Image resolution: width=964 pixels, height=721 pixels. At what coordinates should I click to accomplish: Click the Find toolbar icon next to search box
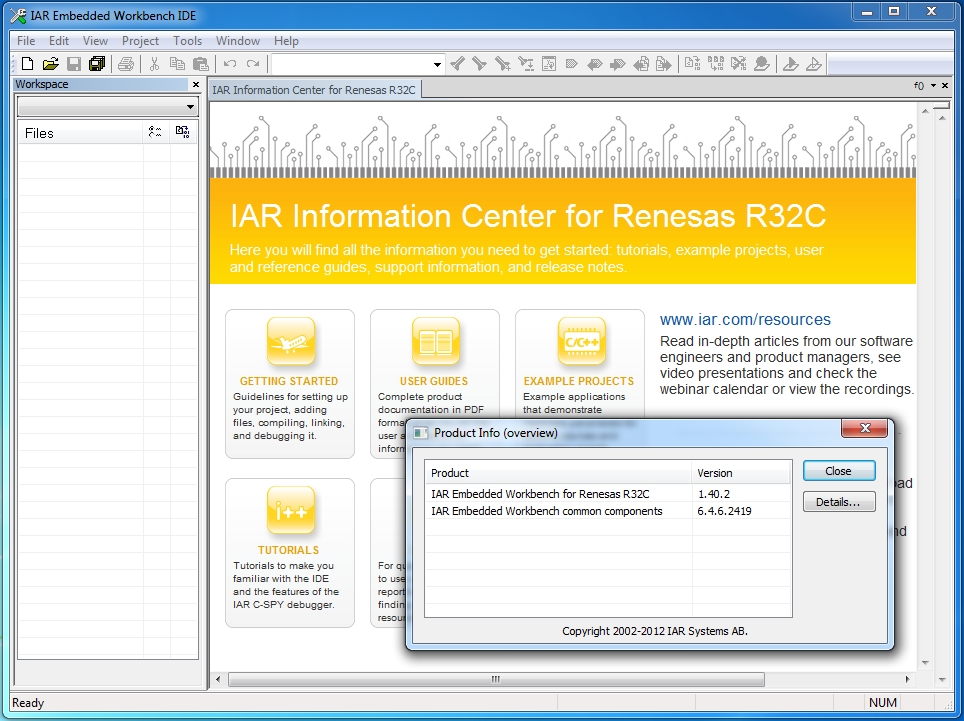457,63
